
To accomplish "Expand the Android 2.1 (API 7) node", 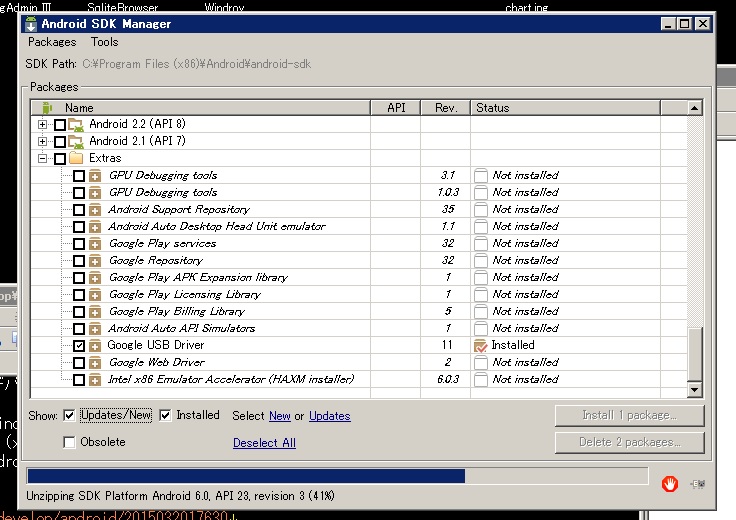I will [42, 141].
